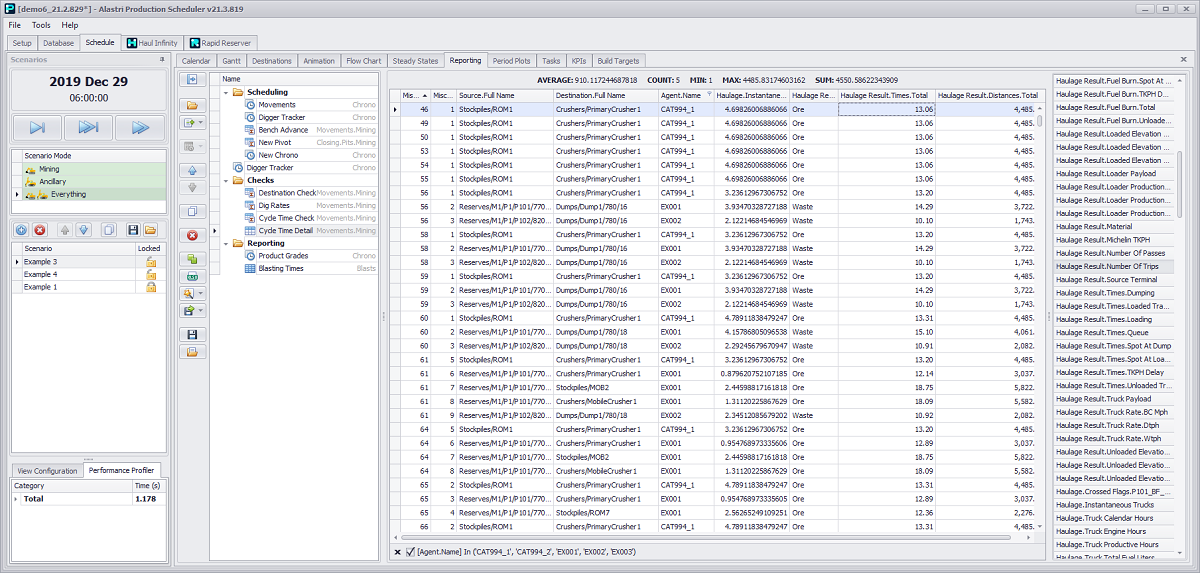The width and height of the screenshot is (1200, 573).
Task: Select Haulage Result.Number Of Trips field
Action: 1106,266
